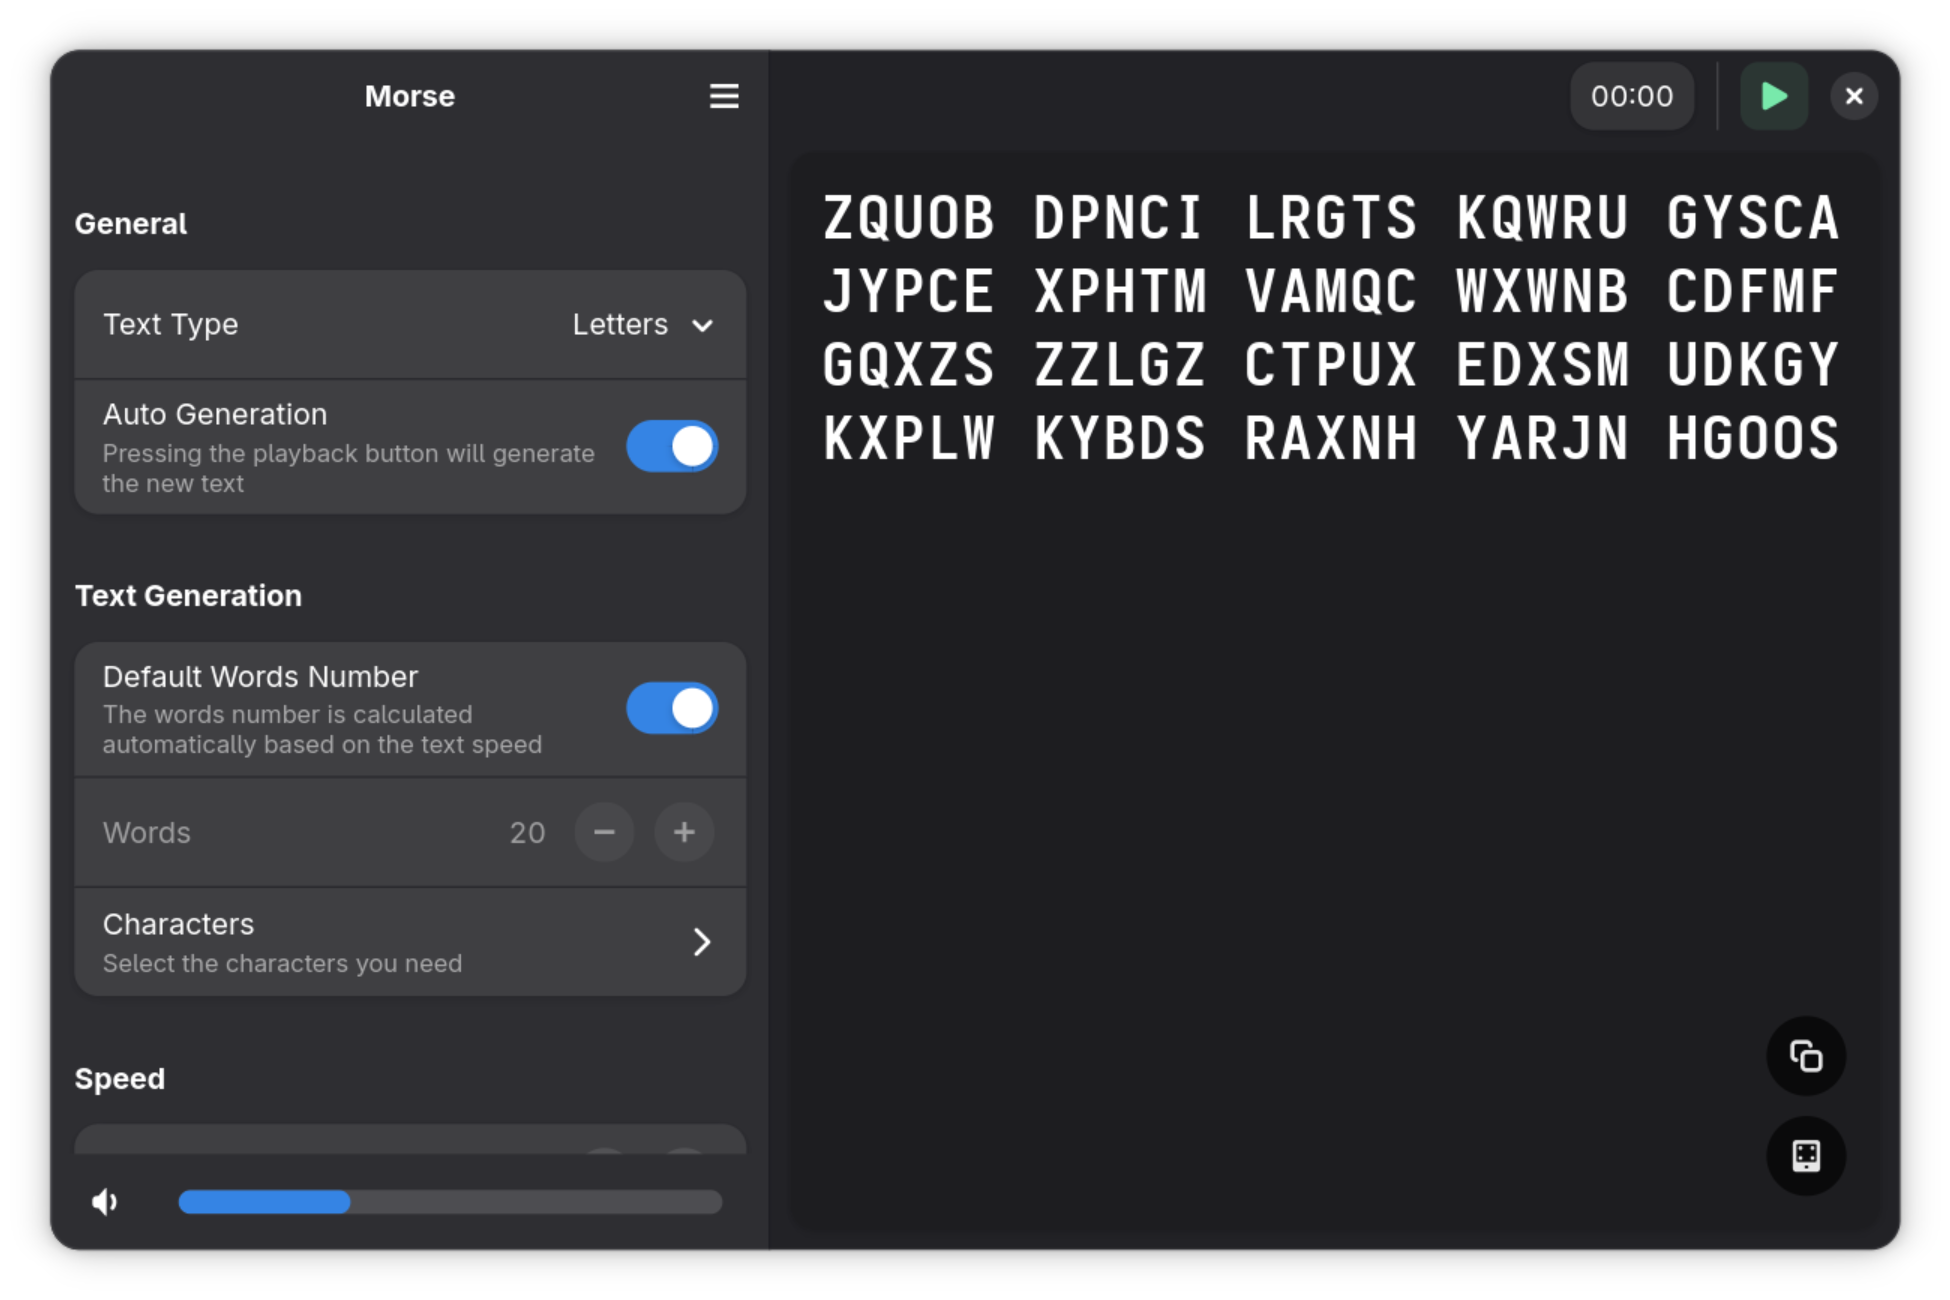Open the hamburger main menu
1950x1300 pixels.
coord(724,96)
